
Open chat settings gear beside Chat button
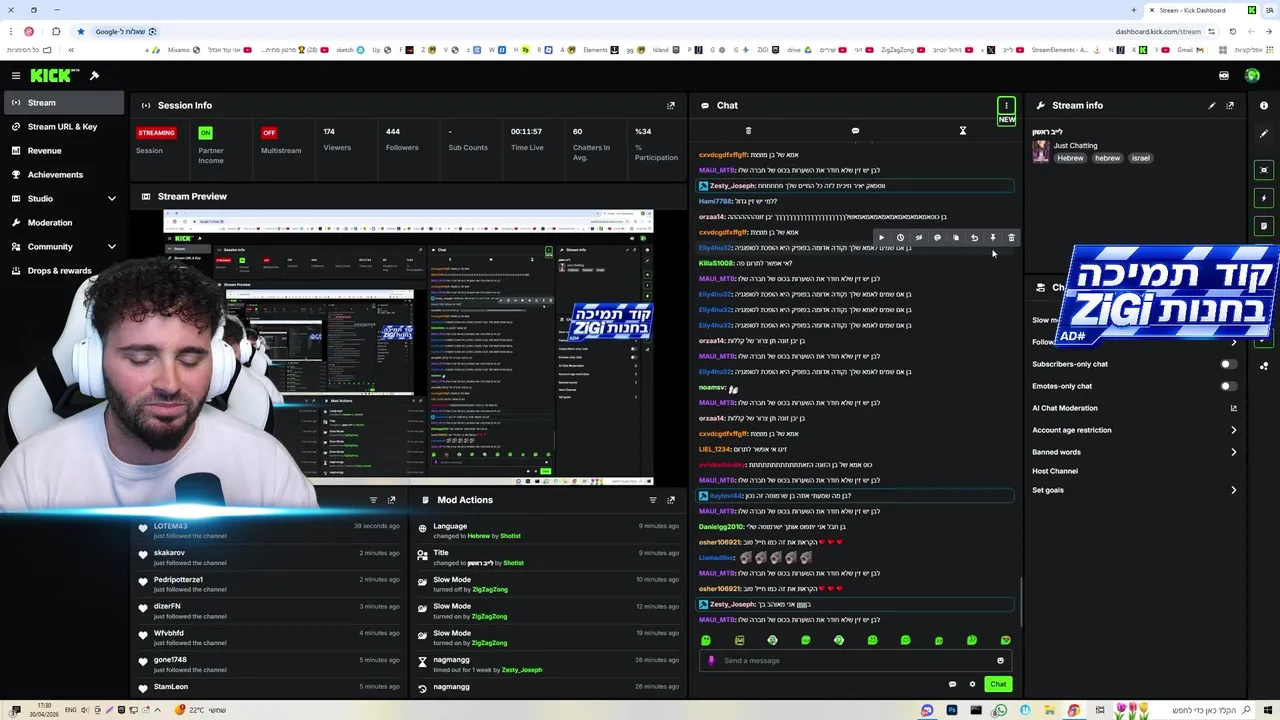tap(972, 684)
